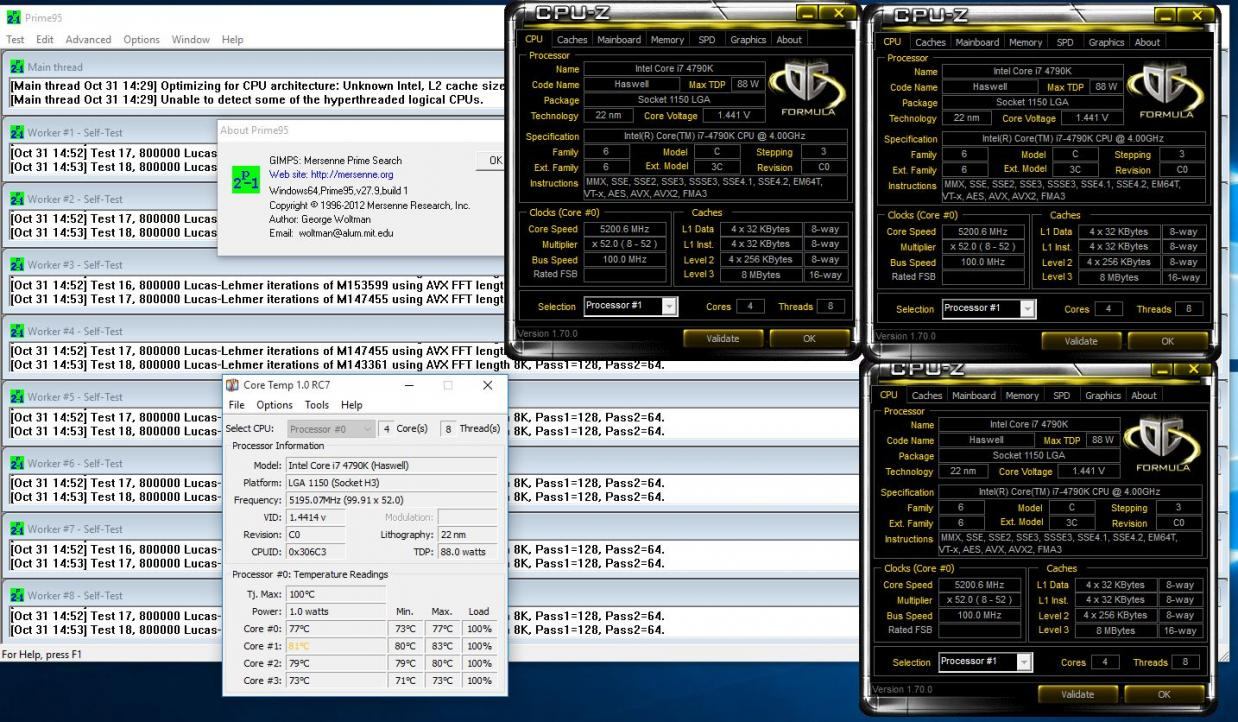Viewport: 1238px width, 722px height.
Task: Click the Worker #2 Self-Test window icon
Action: click(17, 199)
